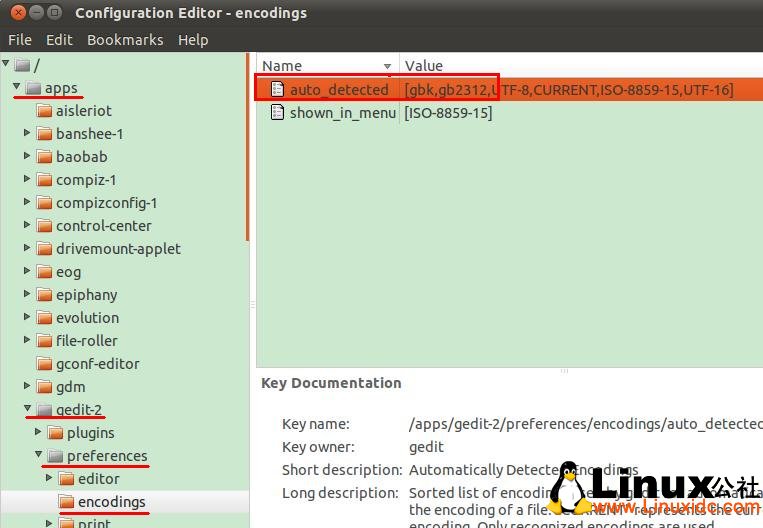Select the encodings tree entry
Viewport: 763px width, 528px height.
pos(111,502)
